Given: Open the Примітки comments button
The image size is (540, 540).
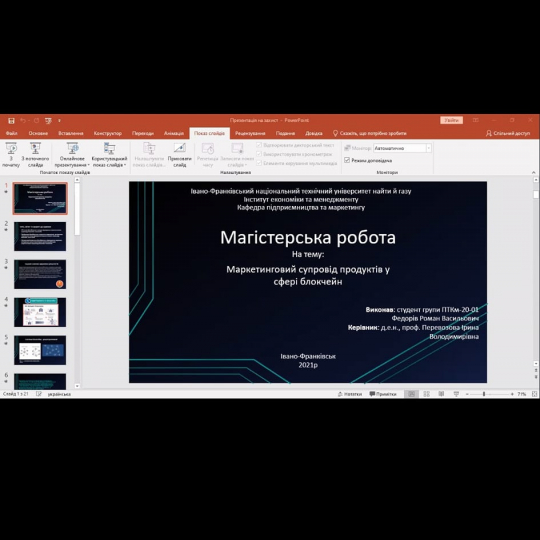Looking at the screenshot, I should pyautogui.click(x=383, y=394).
